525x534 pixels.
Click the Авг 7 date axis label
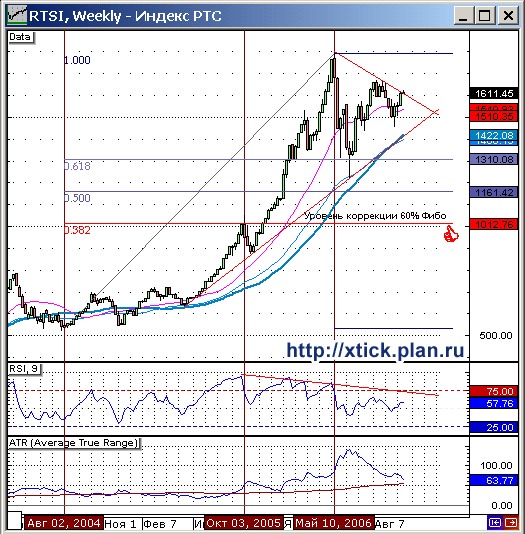click(x=390, y=524)
